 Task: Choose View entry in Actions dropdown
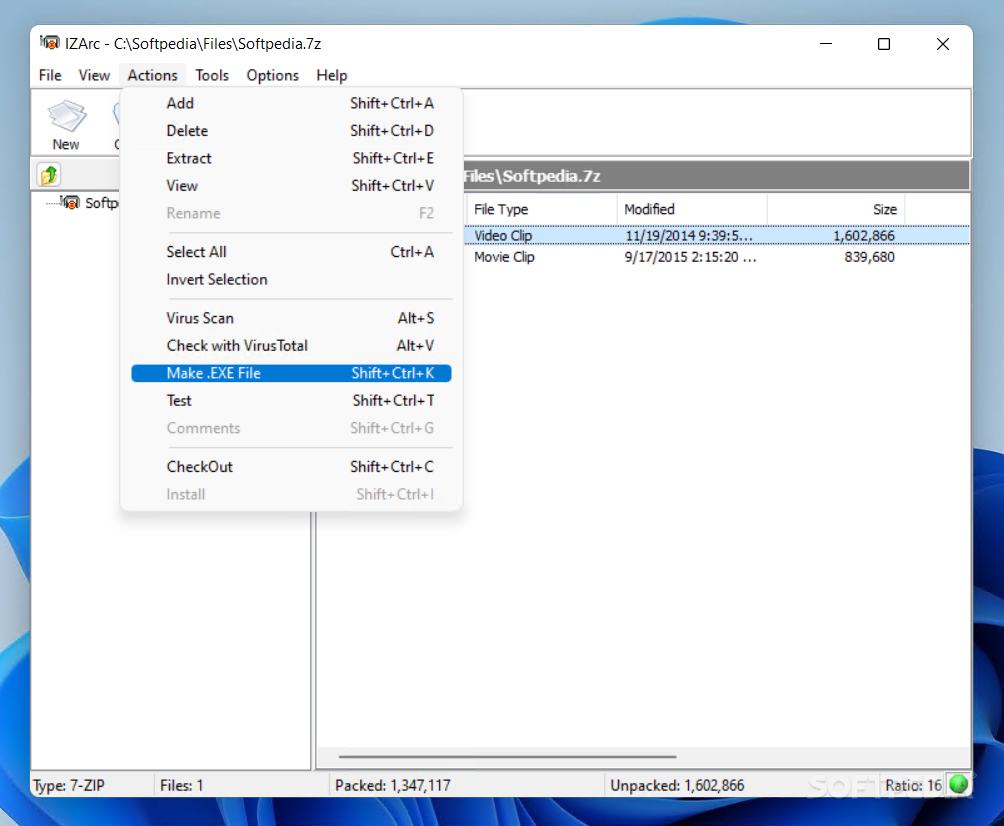tap(291, 186)
